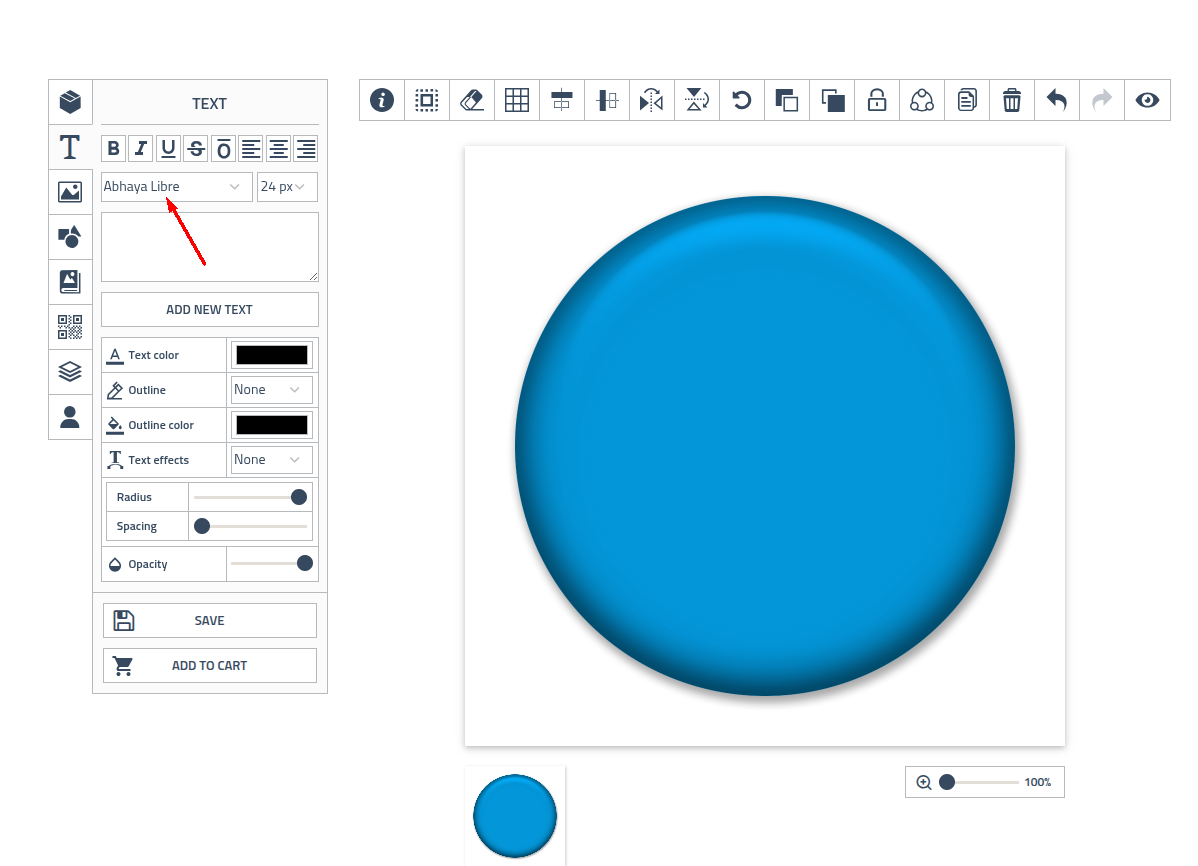1198x866 pixels.
Task: Click the zoom magnifier icon
Action: click(x=924, y=782)
